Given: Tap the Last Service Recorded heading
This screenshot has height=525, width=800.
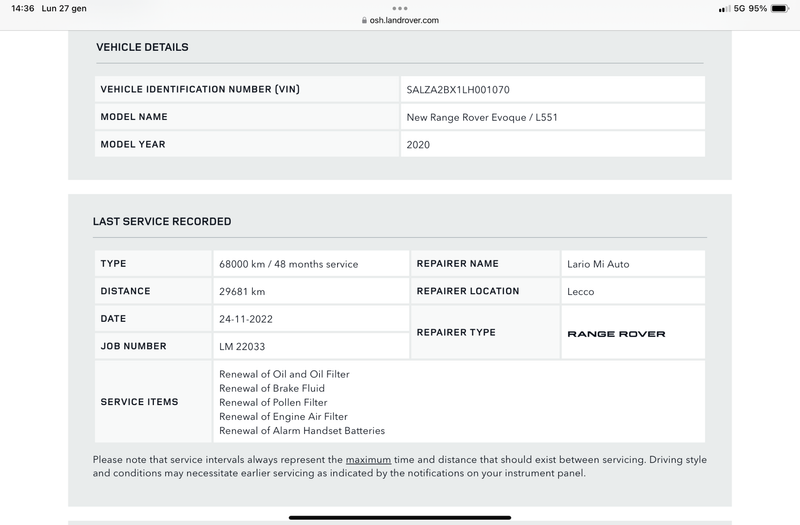Looking at the screenshot, I should 162,221.
